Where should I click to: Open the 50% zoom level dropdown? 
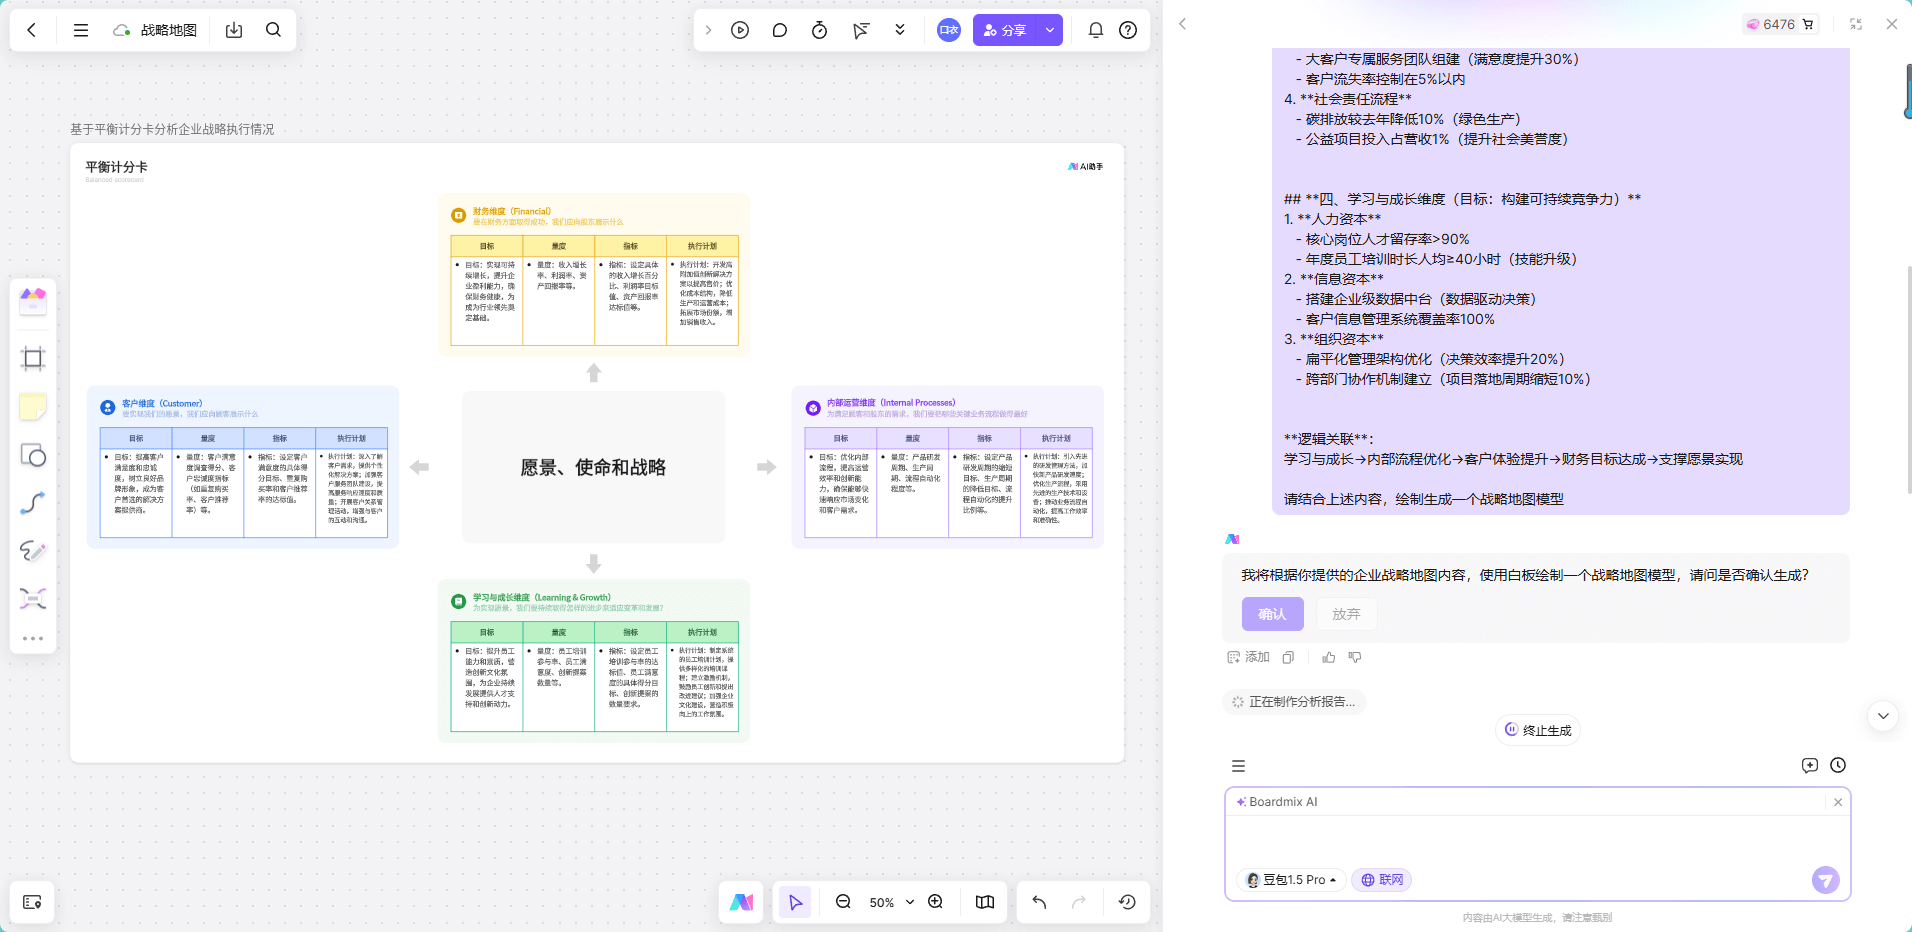892,902
